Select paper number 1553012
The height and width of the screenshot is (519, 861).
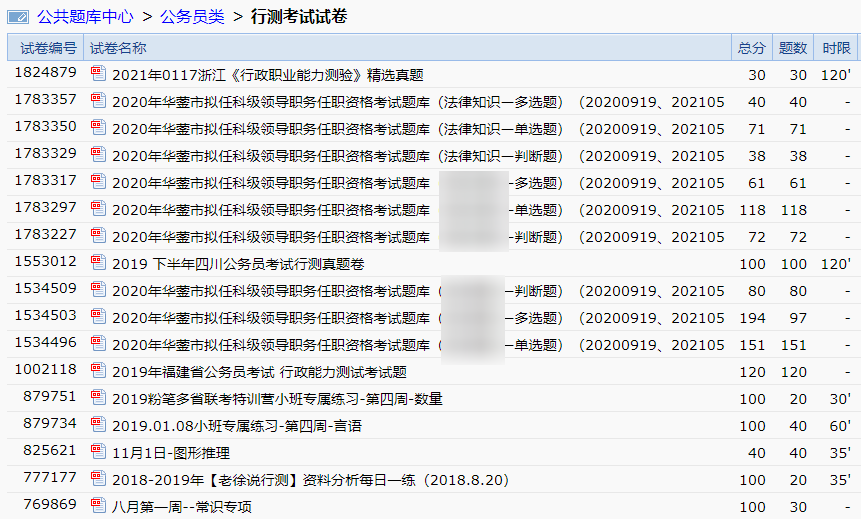[46, 261]
